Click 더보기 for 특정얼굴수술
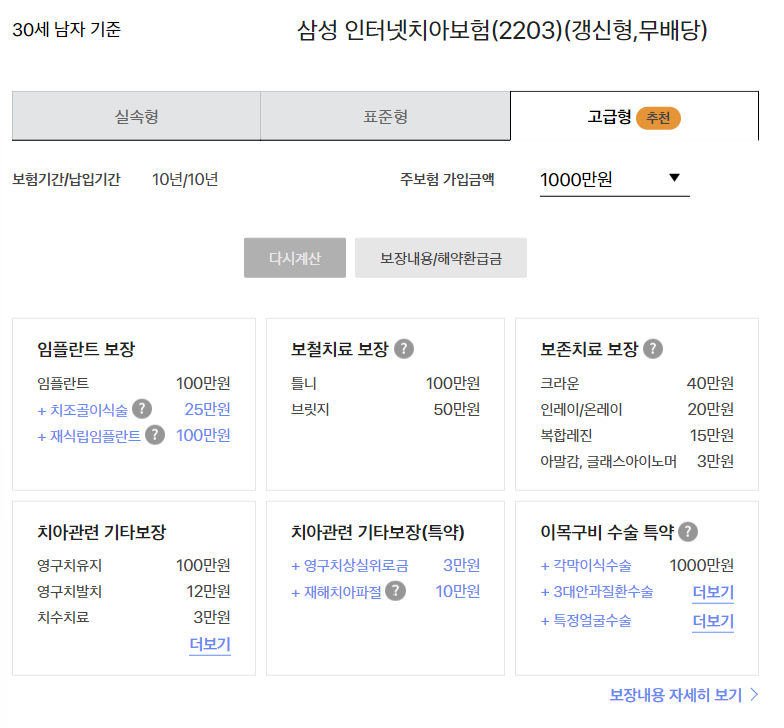 [x=713, y=622]
